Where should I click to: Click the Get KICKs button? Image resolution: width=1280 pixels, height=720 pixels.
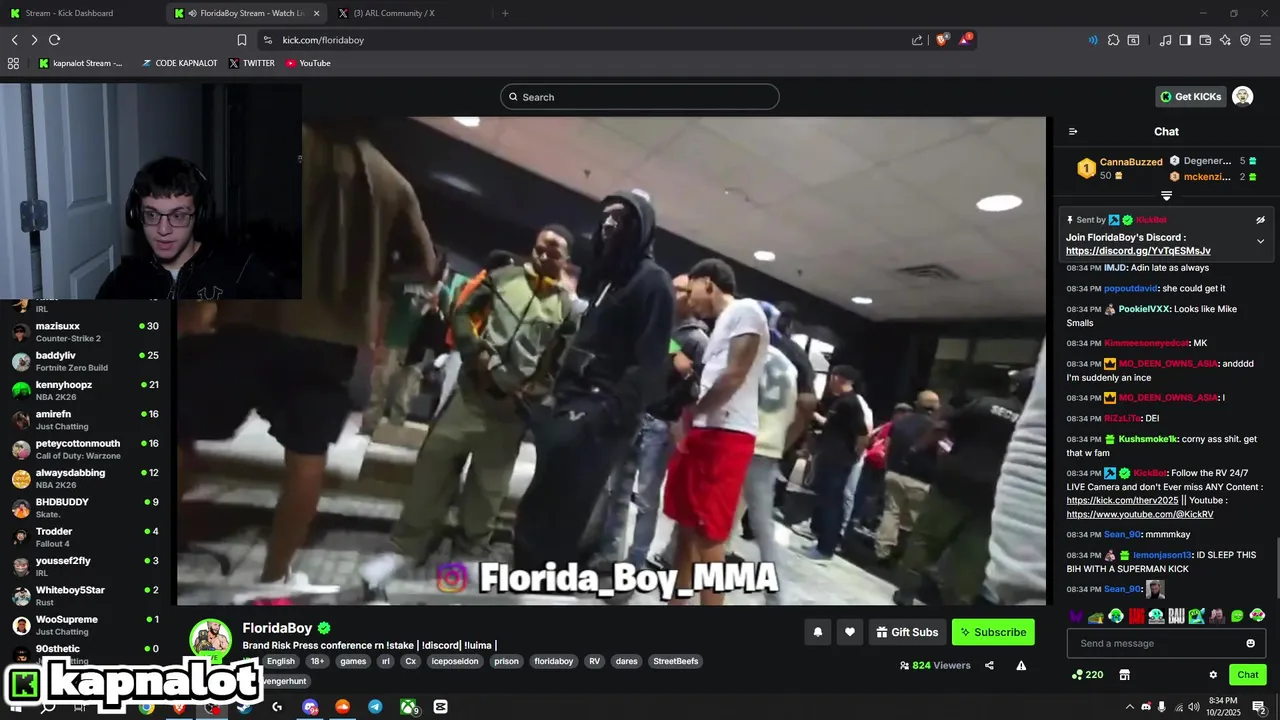1190,97
